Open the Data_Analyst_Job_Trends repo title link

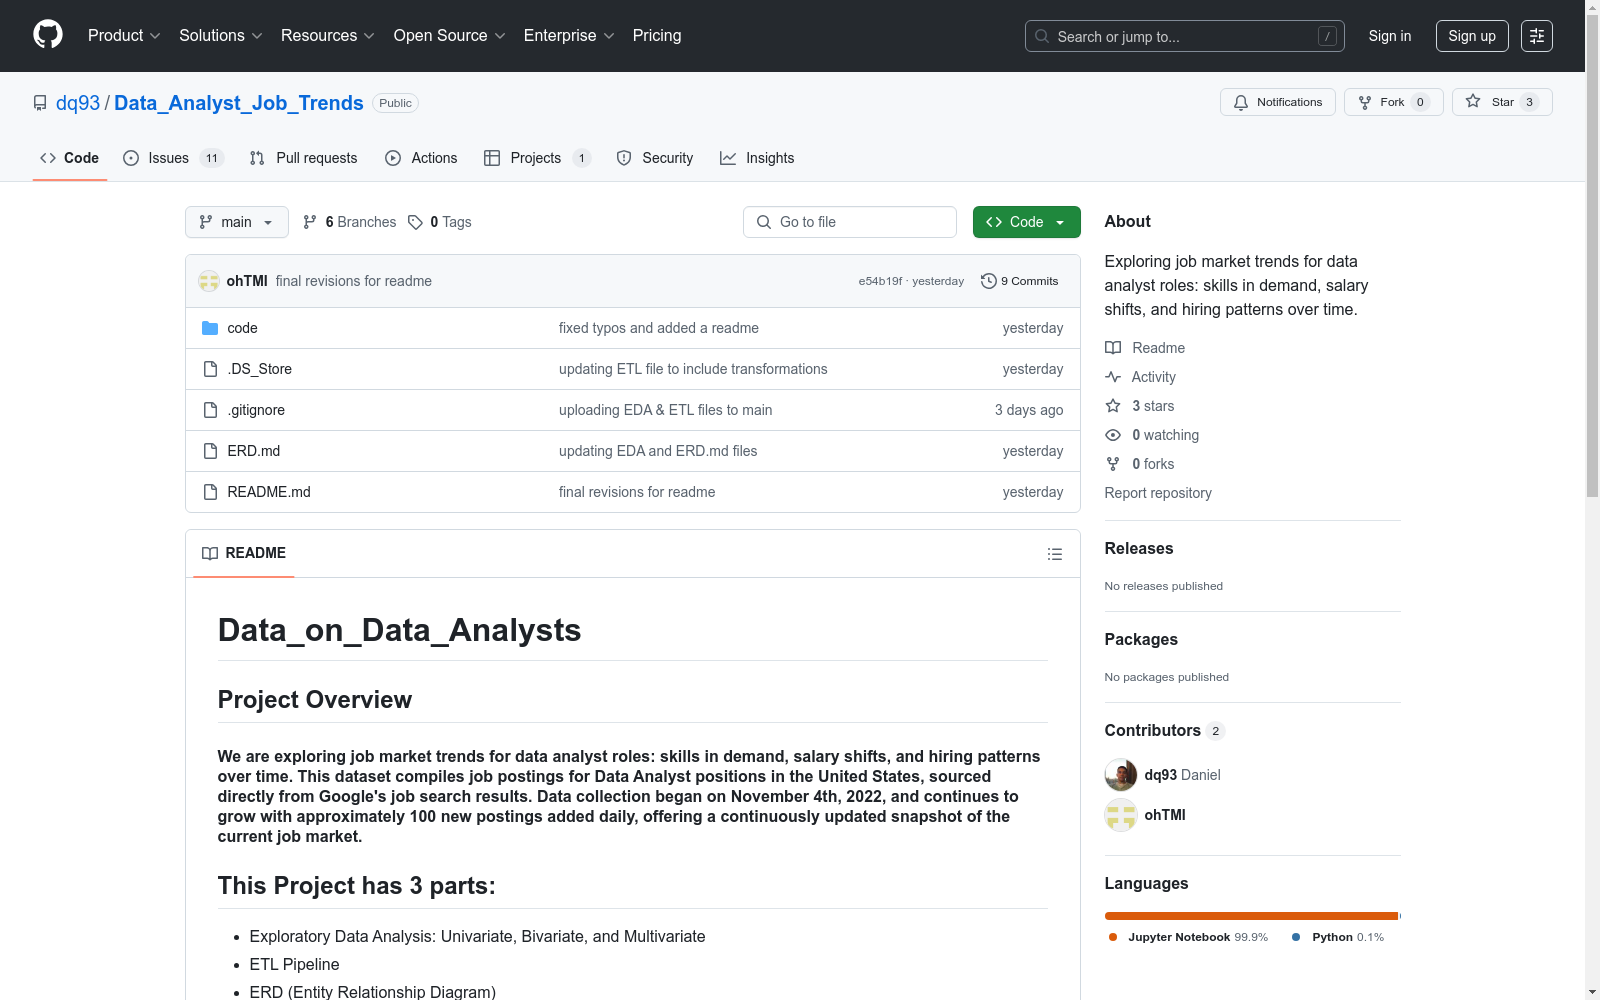click(x=239, y=103)
